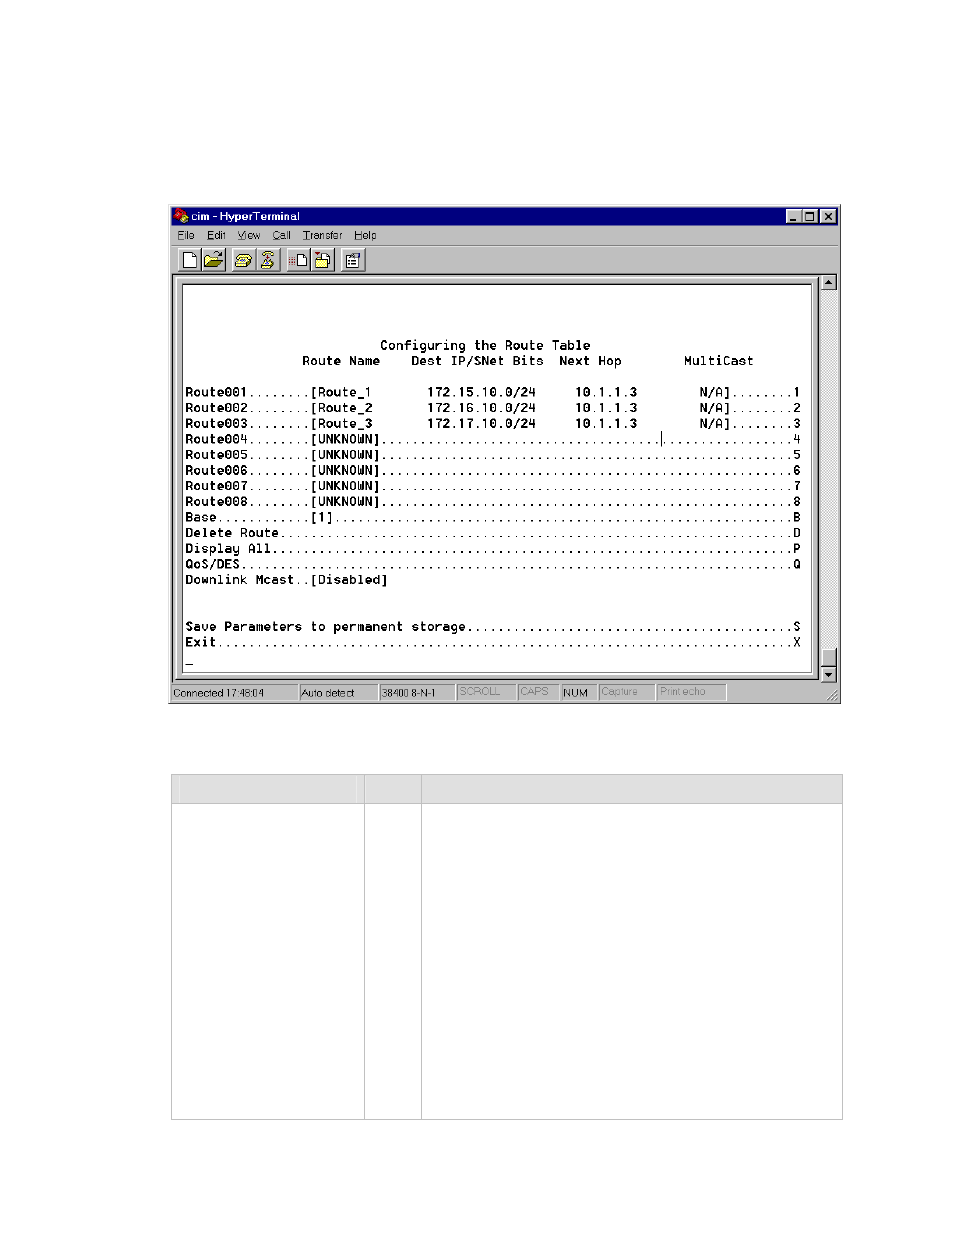Click the Base [1] line
The height and width of the screenshot is (1235, 954).
(x=493, y=518)
